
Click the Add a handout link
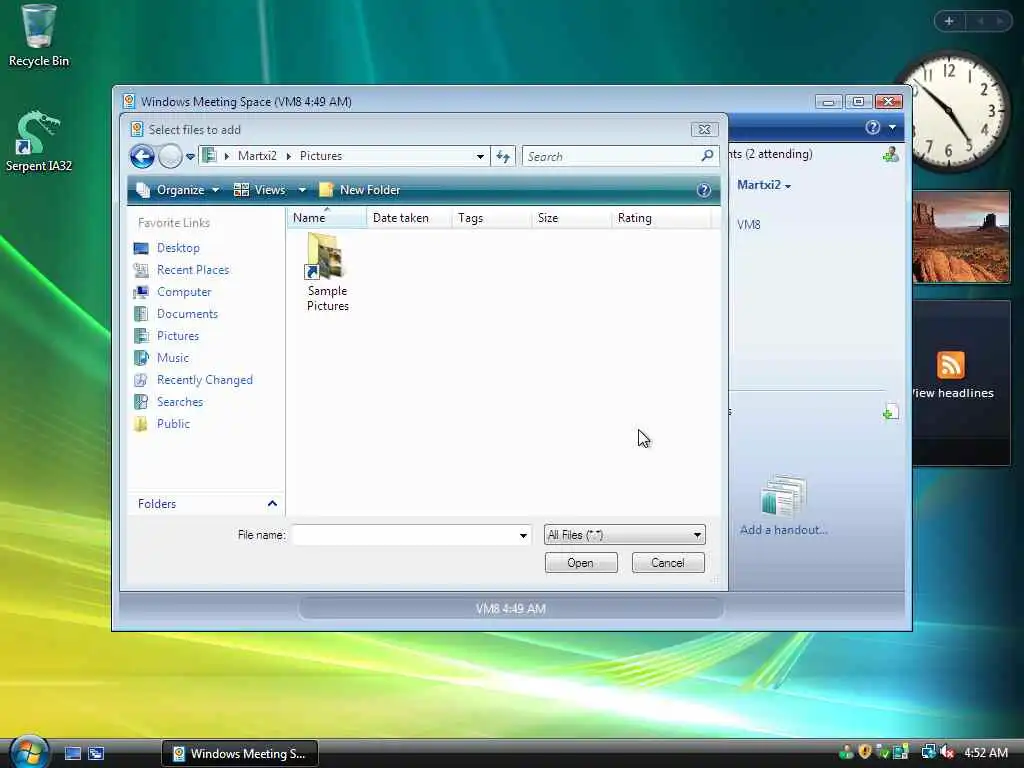point(784,530)
